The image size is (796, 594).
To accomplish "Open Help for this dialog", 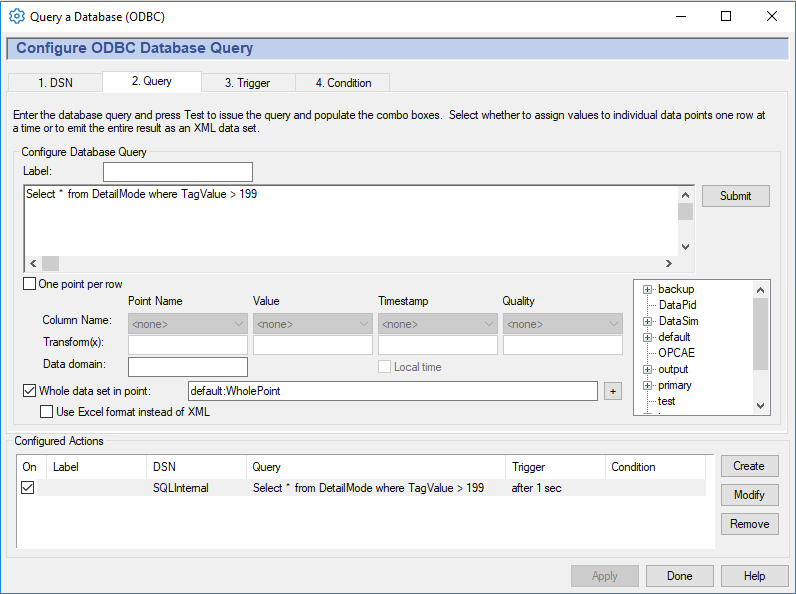I will click(x=754, y=576).
